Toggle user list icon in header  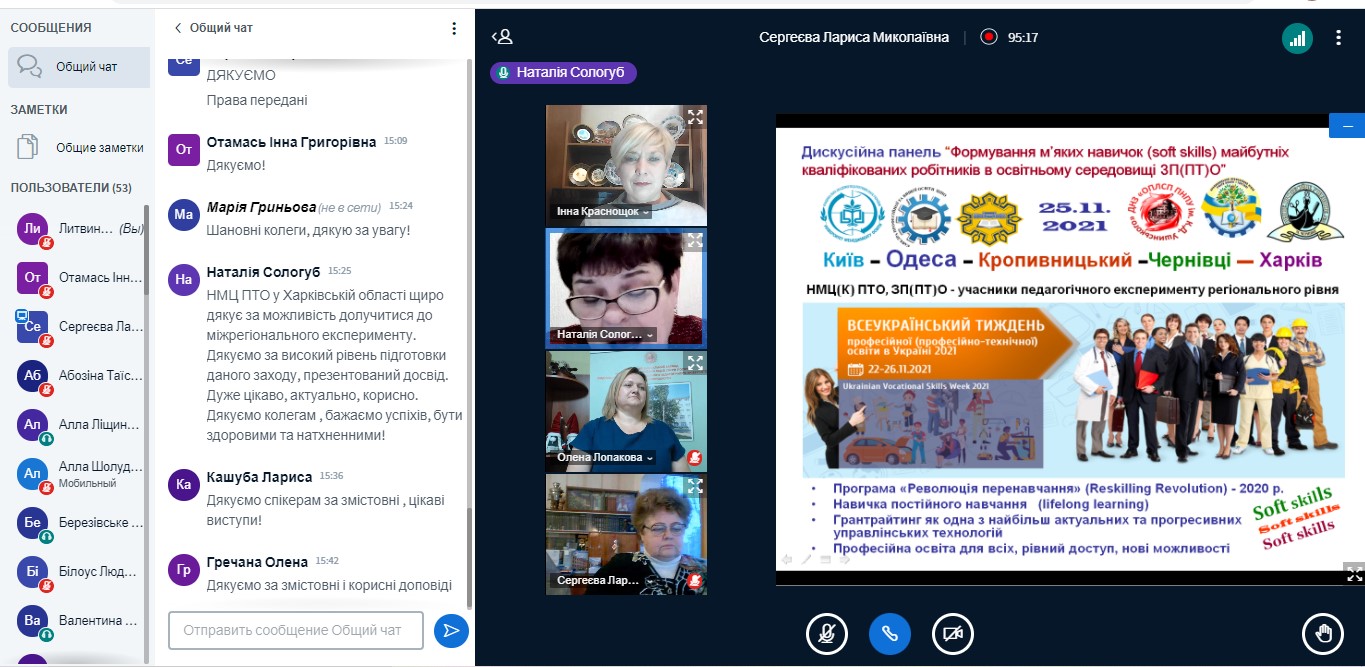502,37
